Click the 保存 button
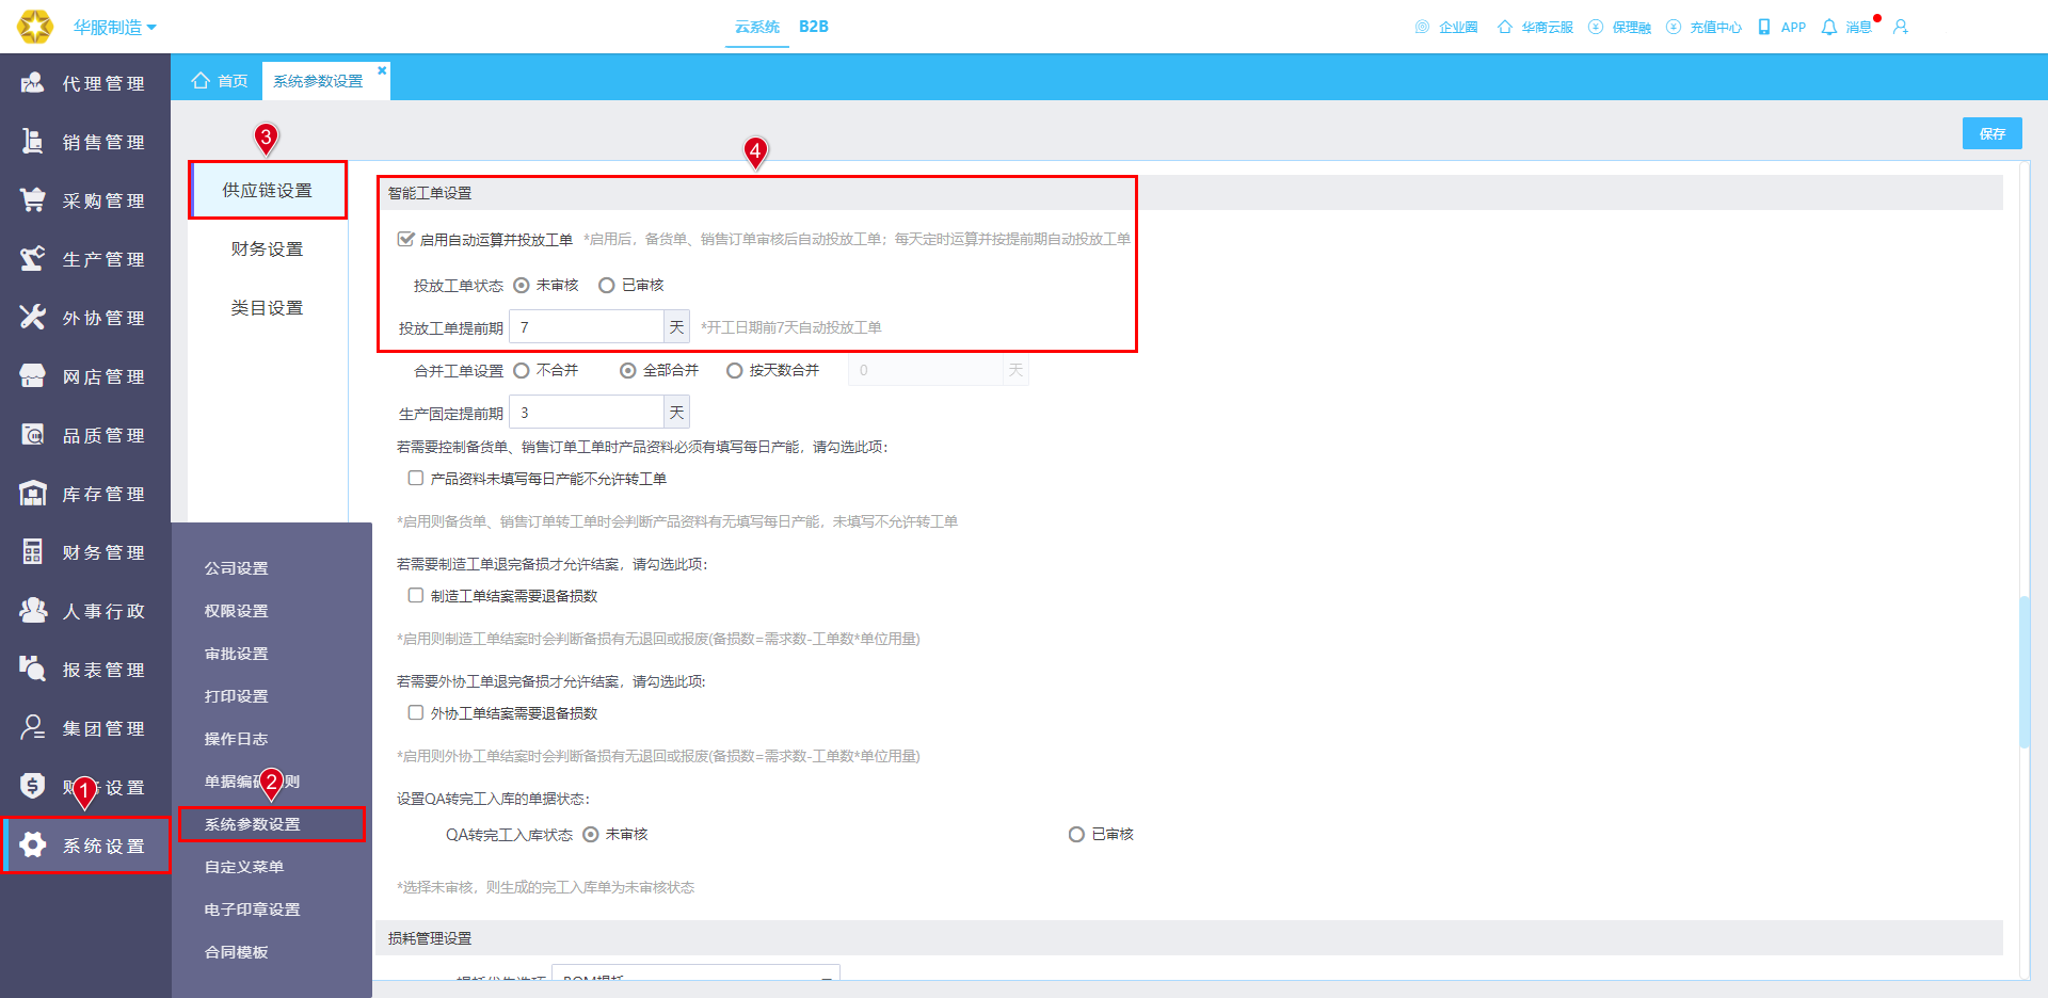This screenshot has height=998, width=2048. (1992, 133)
